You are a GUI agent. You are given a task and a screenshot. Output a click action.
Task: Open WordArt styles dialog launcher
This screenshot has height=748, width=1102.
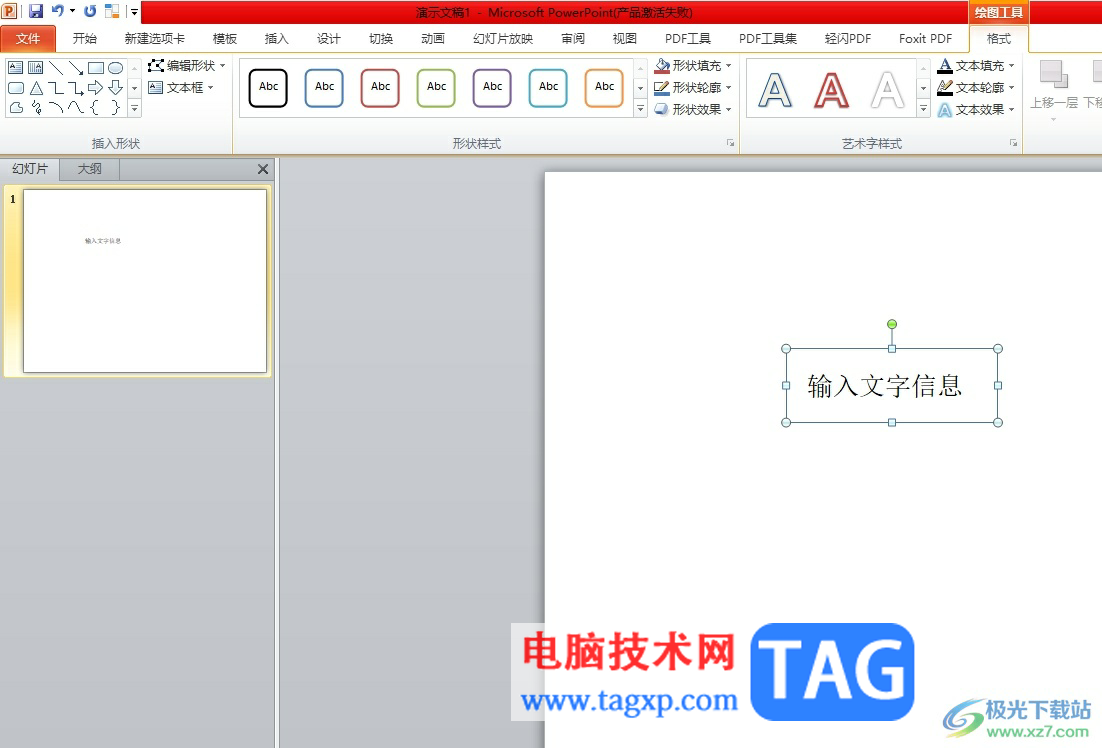(1013, 143)
